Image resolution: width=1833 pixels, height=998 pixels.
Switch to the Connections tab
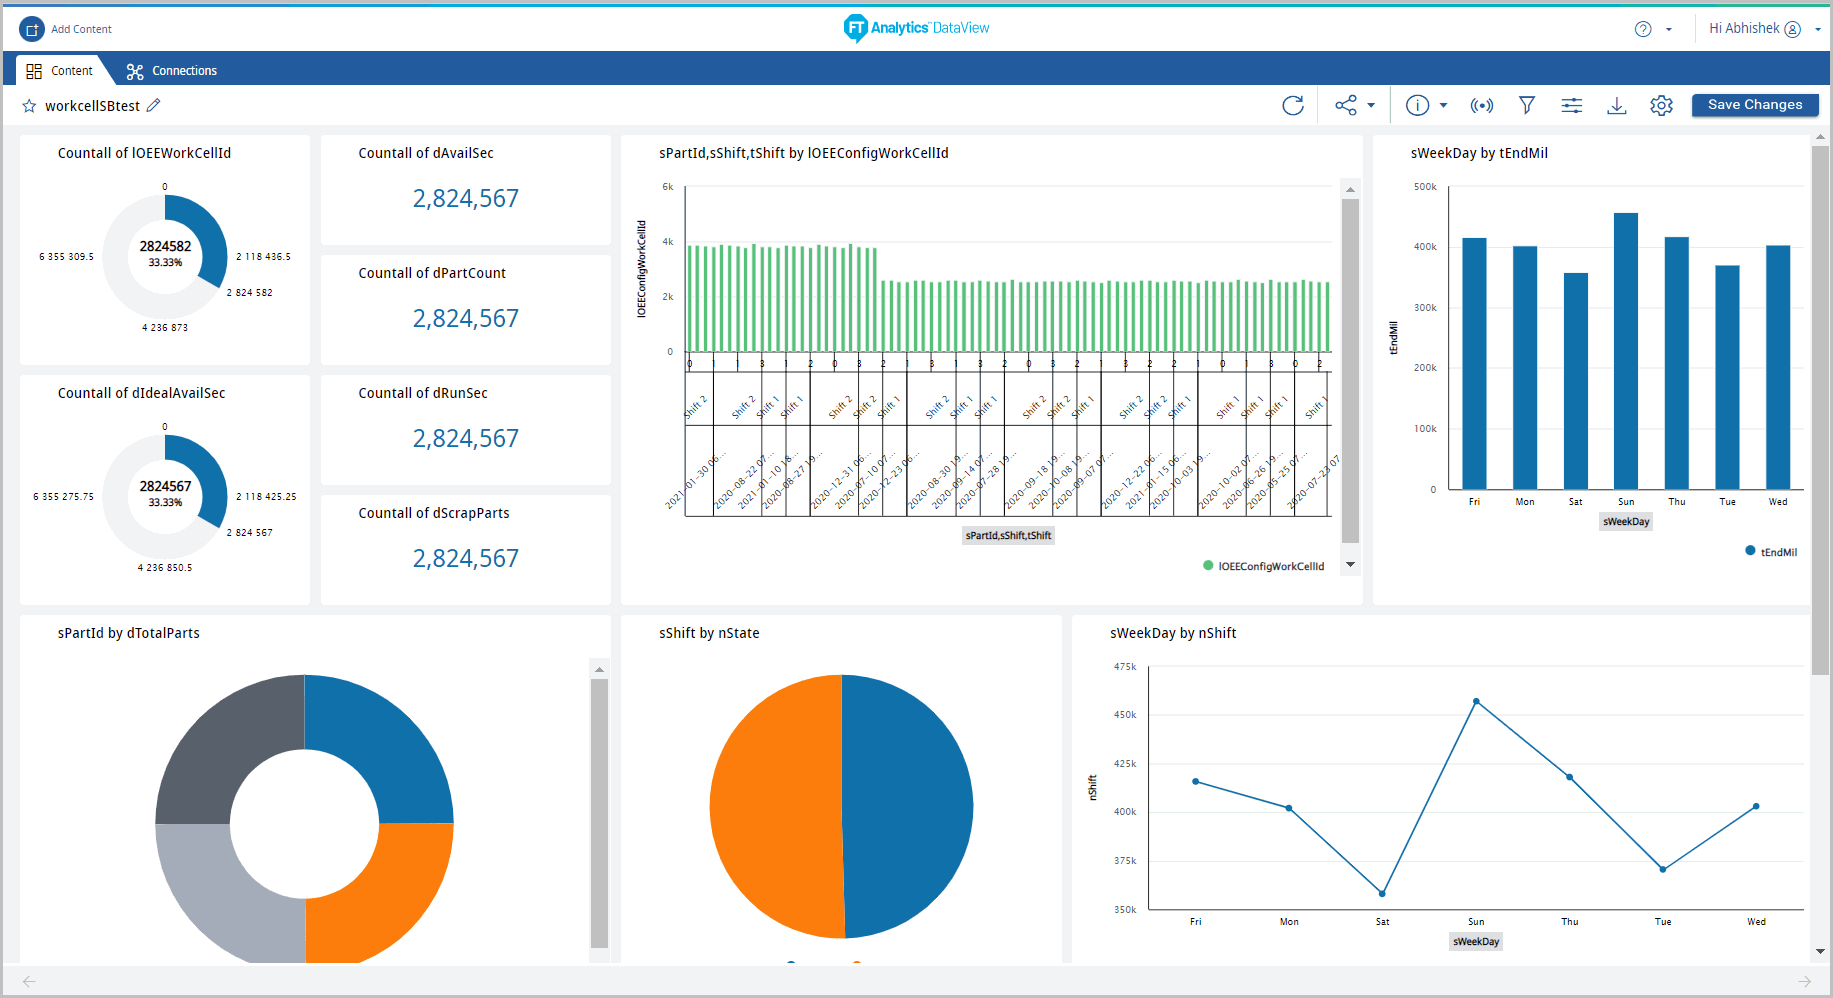point(171,70)
